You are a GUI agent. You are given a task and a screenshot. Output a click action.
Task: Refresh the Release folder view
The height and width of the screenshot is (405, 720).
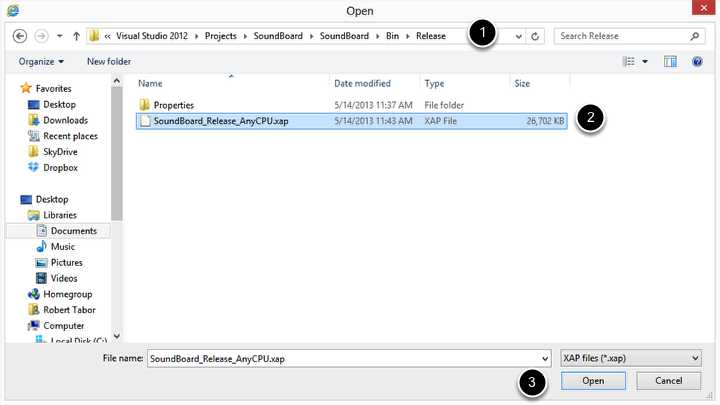535,36
